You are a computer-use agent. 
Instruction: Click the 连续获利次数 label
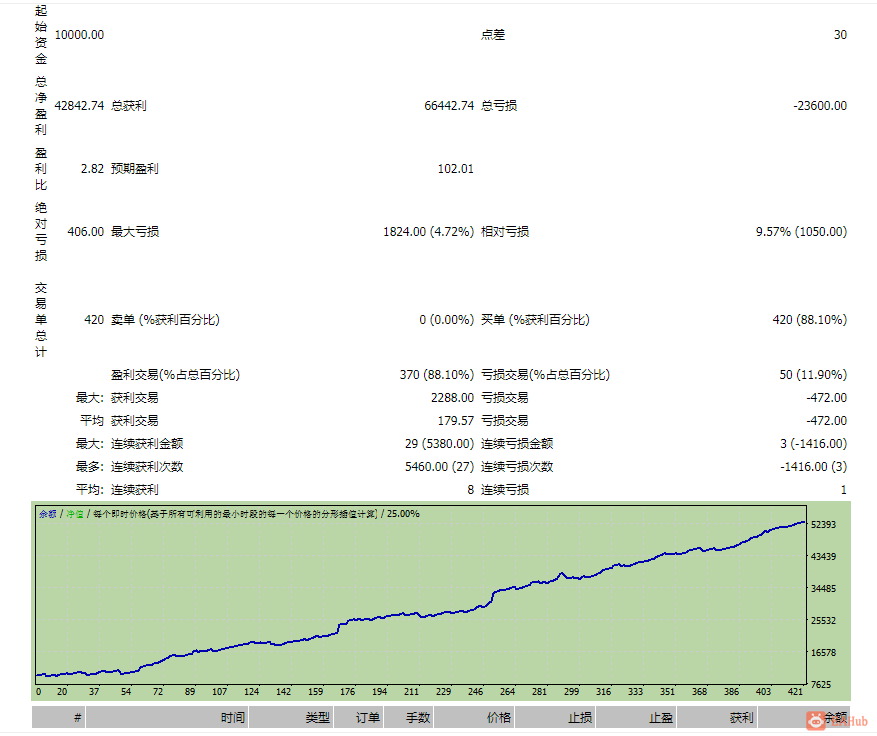[147, 466]
